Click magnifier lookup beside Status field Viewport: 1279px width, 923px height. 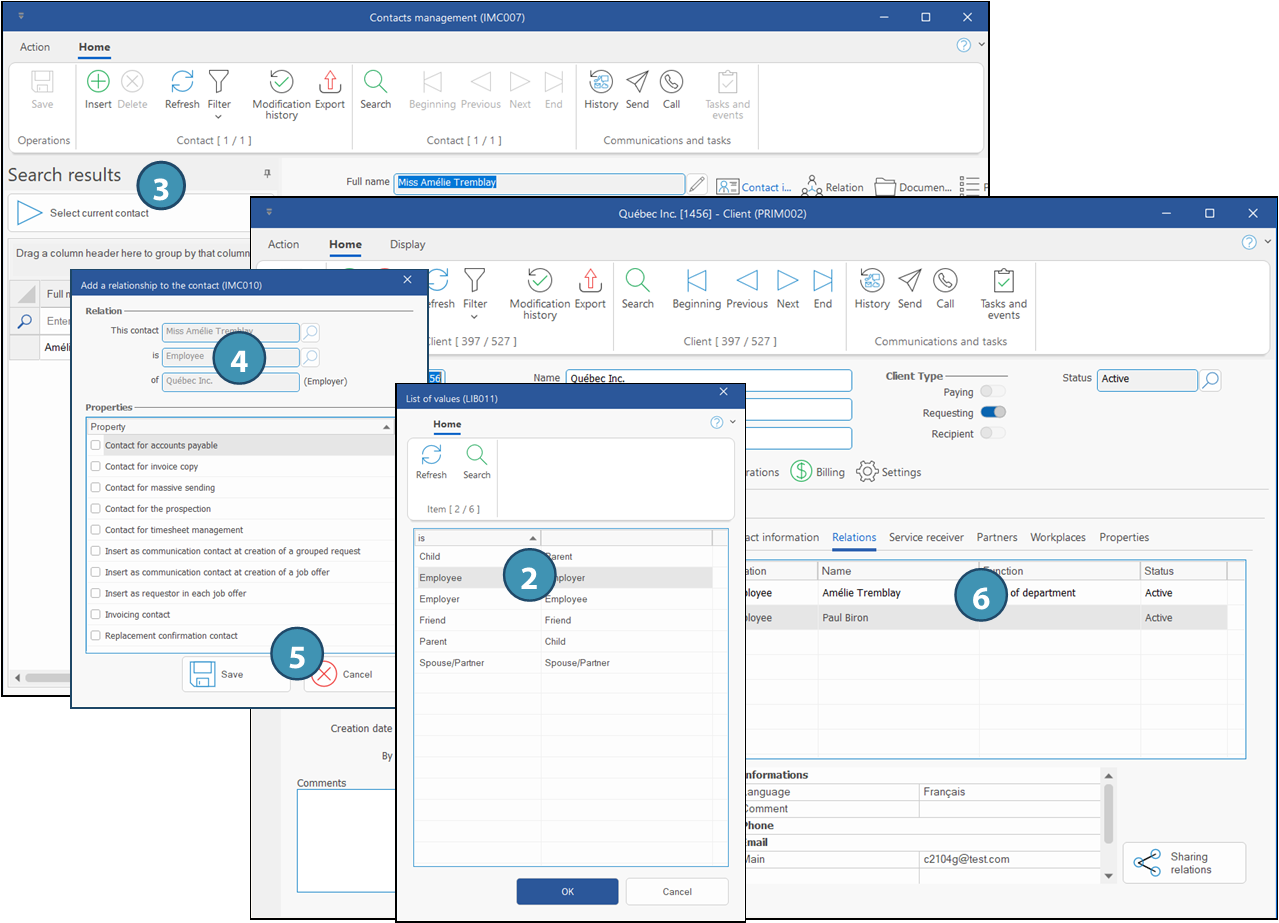1210,380
